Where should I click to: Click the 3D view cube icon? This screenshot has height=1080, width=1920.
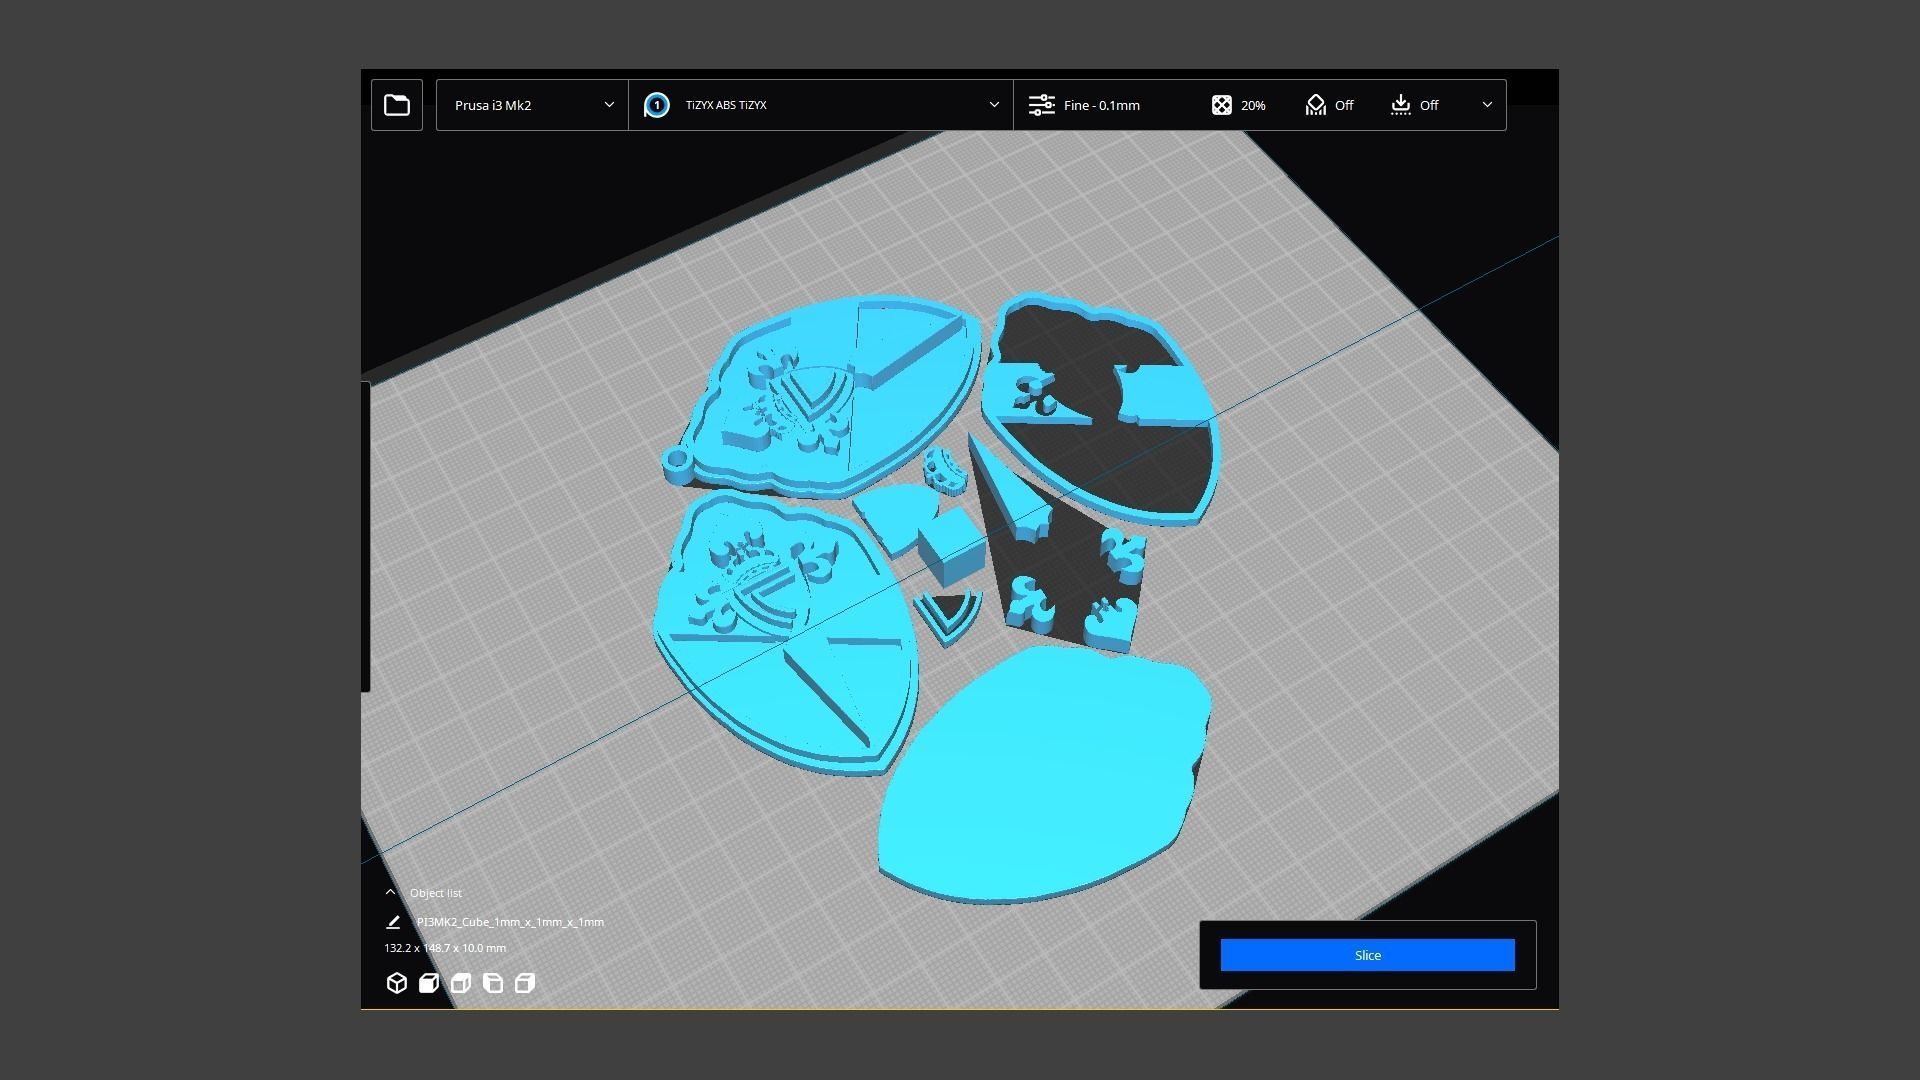(397, 983)
